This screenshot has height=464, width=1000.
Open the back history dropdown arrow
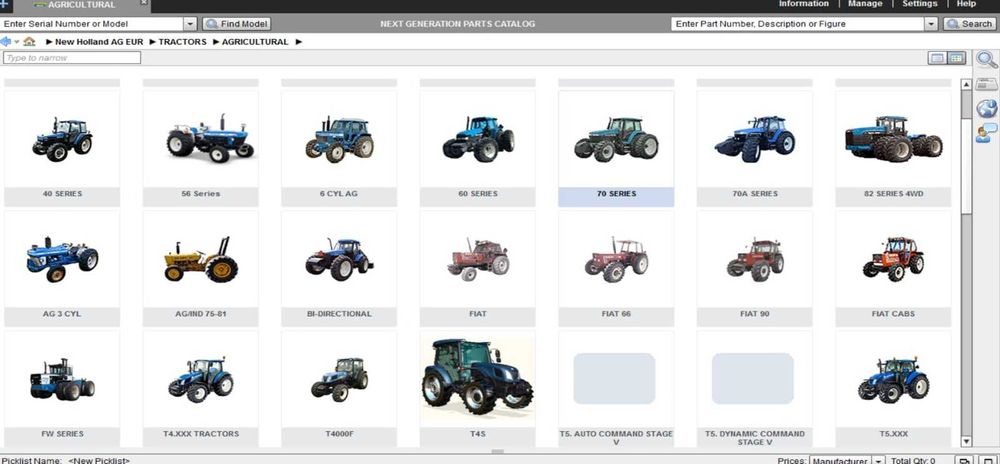pyautogui.click(x=17, y=42)
